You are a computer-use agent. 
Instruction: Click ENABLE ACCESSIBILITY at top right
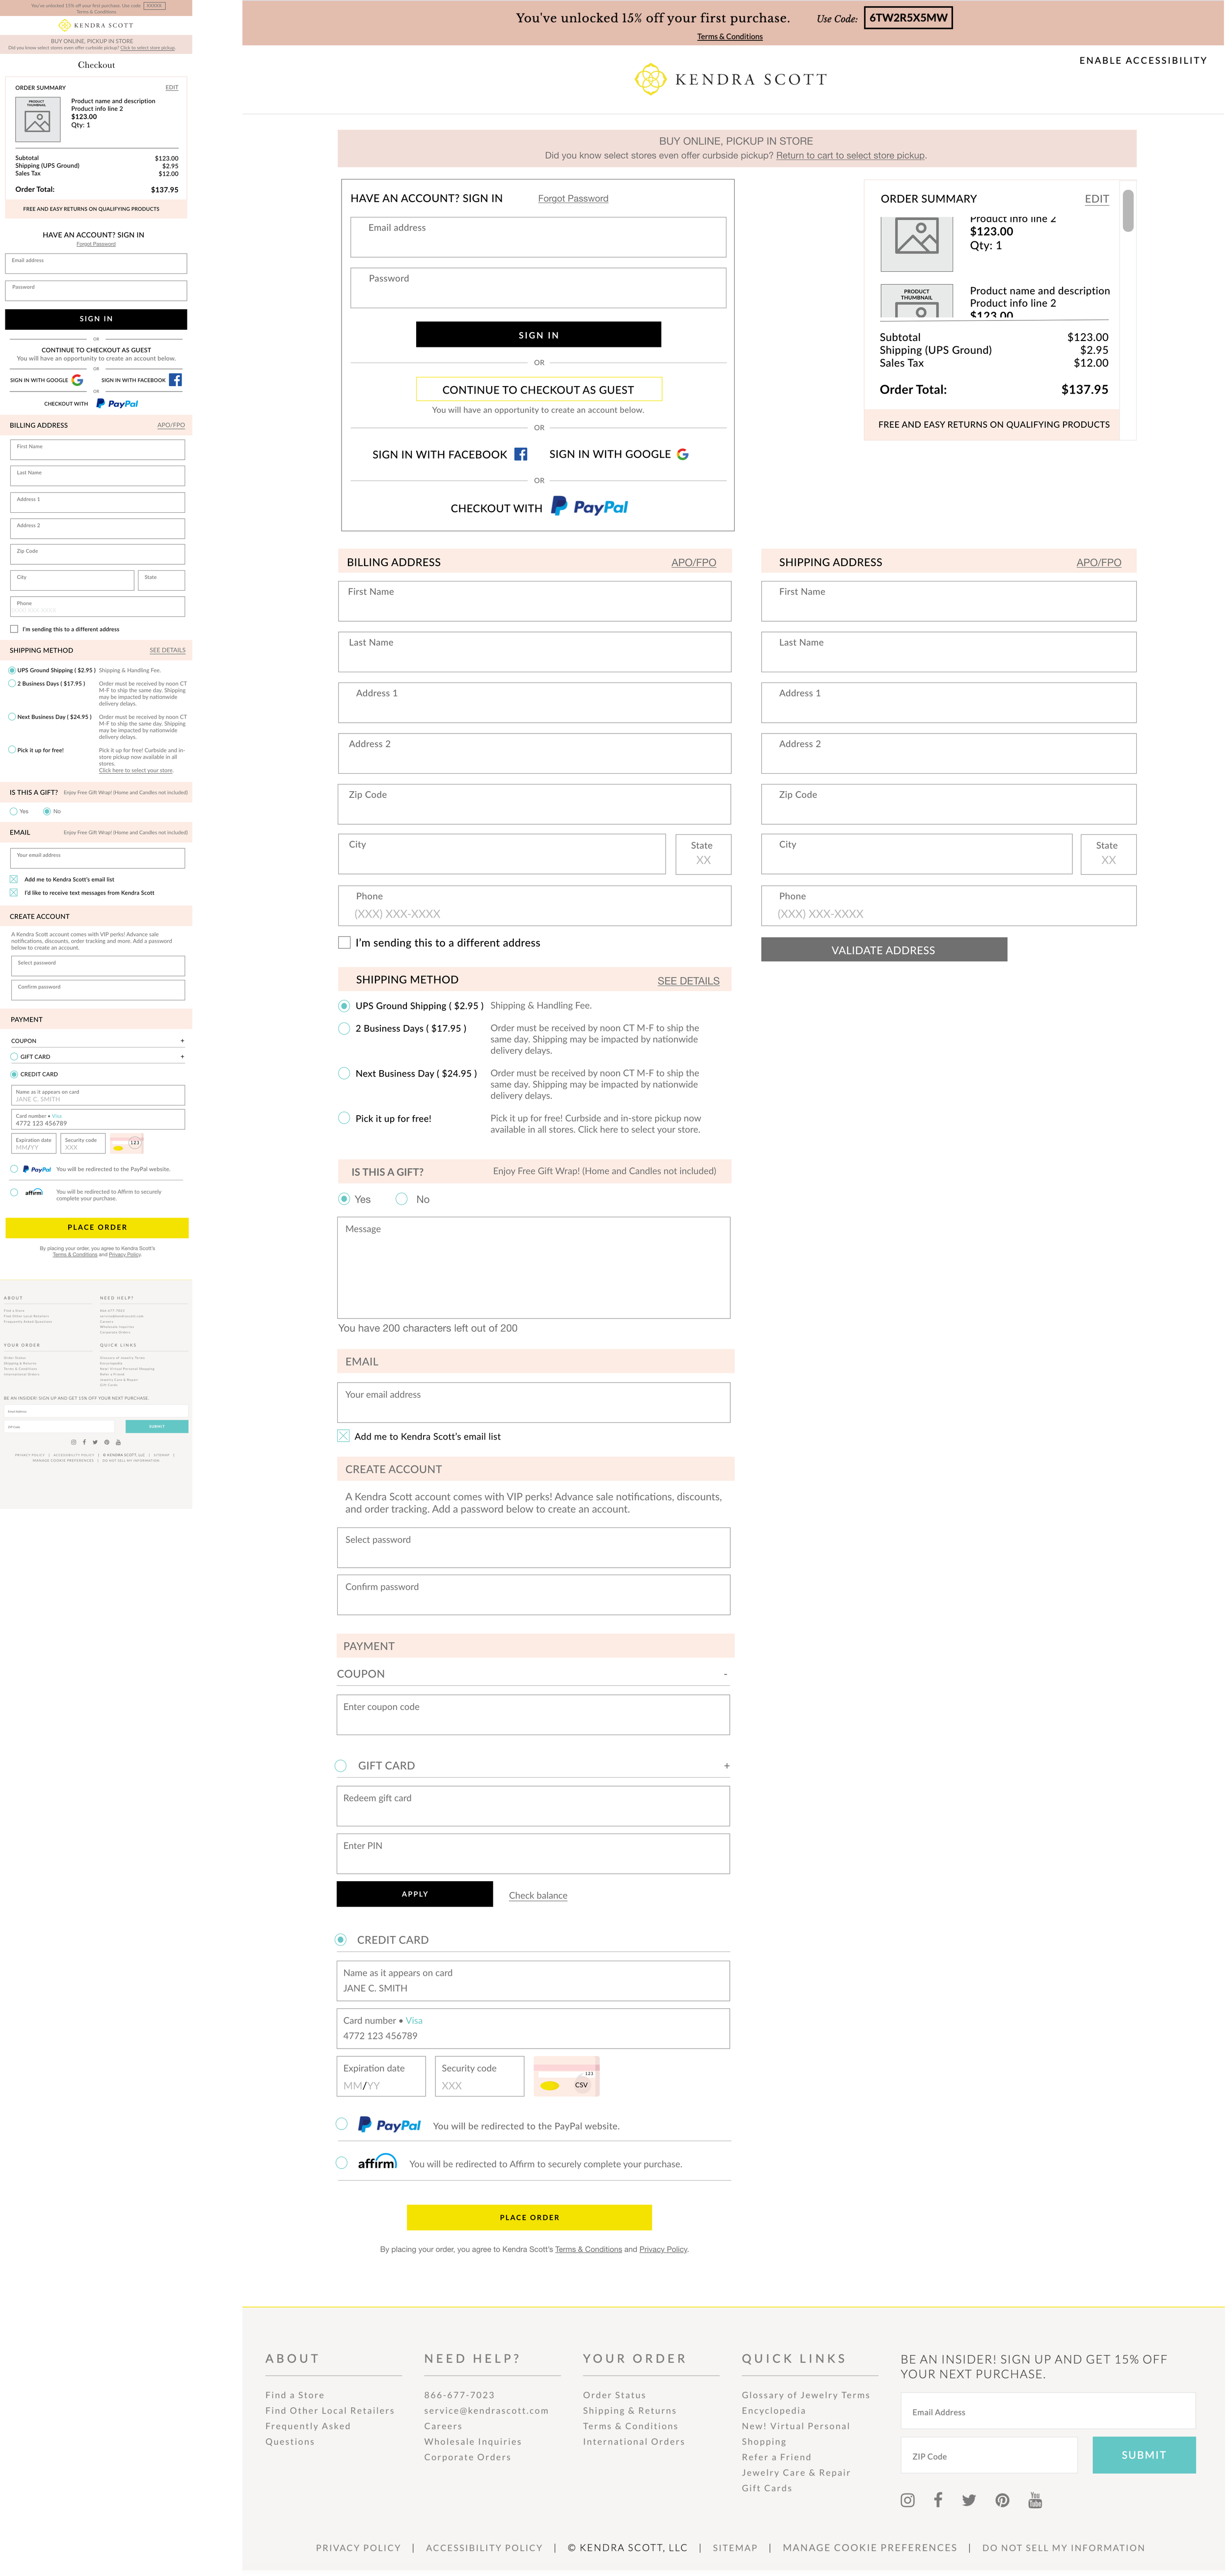[x=1142, y=60]
